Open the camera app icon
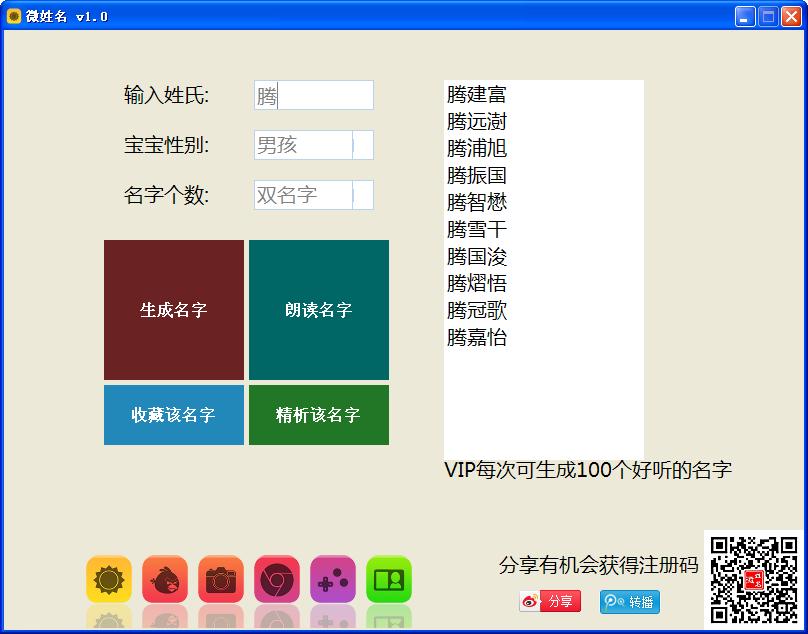Image resolution: width=808 pixels, height=634 pixels. coord(221,580)
